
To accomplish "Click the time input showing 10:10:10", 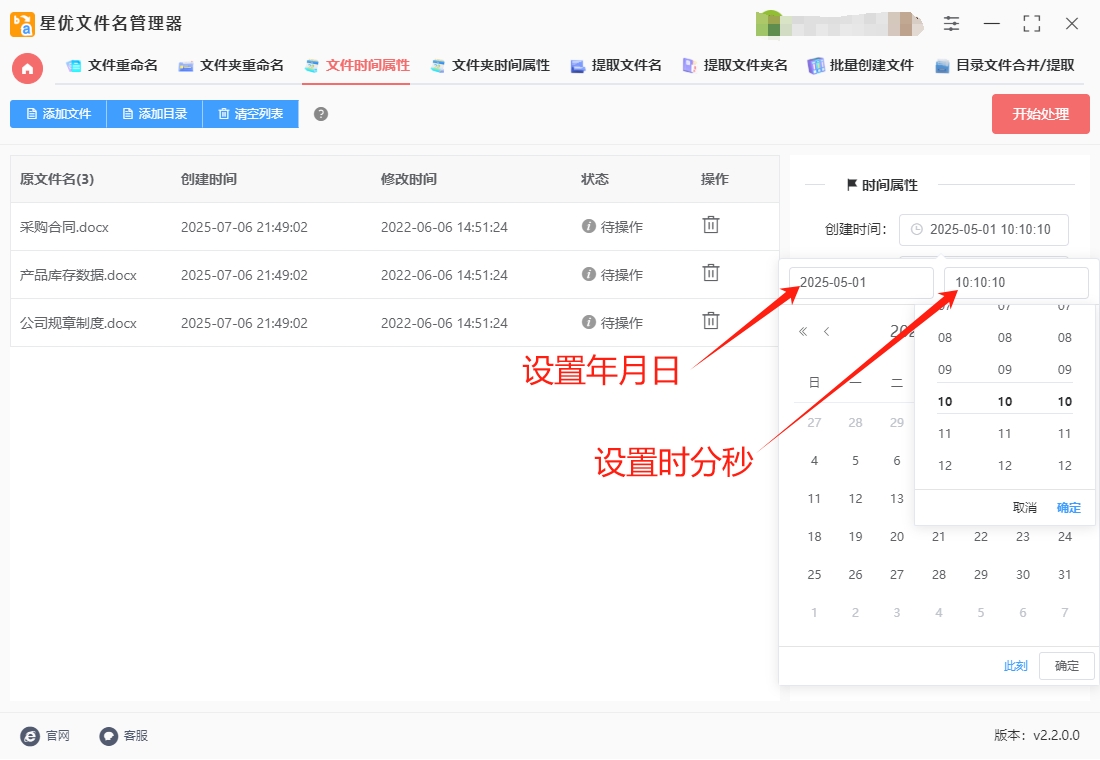I will click(1017, 283).
